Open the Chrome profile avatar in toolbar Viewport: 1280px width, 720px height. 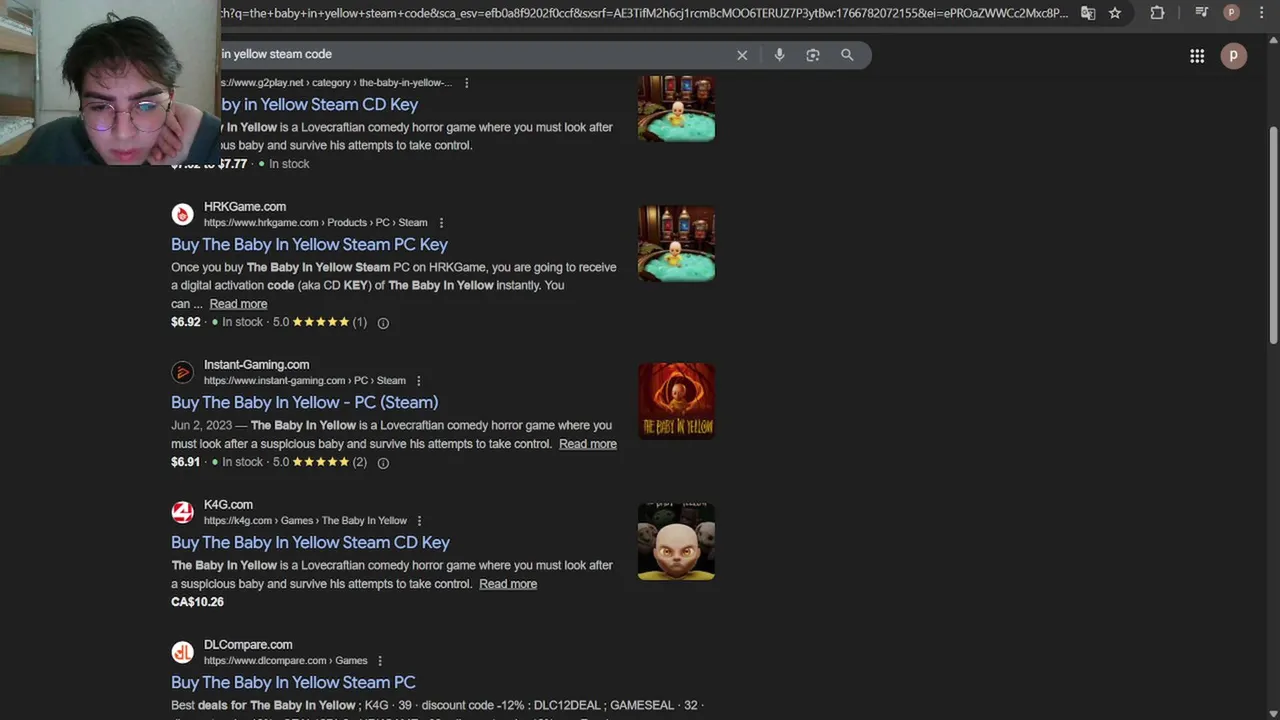[1232, 13]
